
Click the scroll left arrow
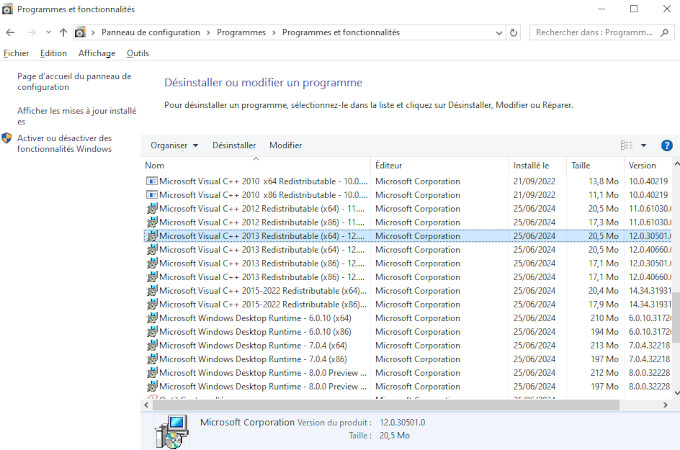[x=147, y=405]
